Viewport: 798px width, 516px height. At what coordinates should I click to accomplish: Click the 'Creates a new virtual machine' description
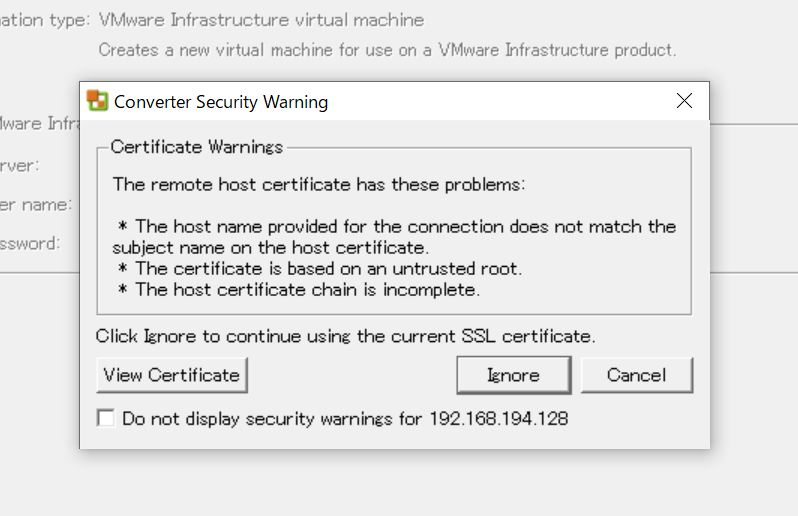click(387, 49)
